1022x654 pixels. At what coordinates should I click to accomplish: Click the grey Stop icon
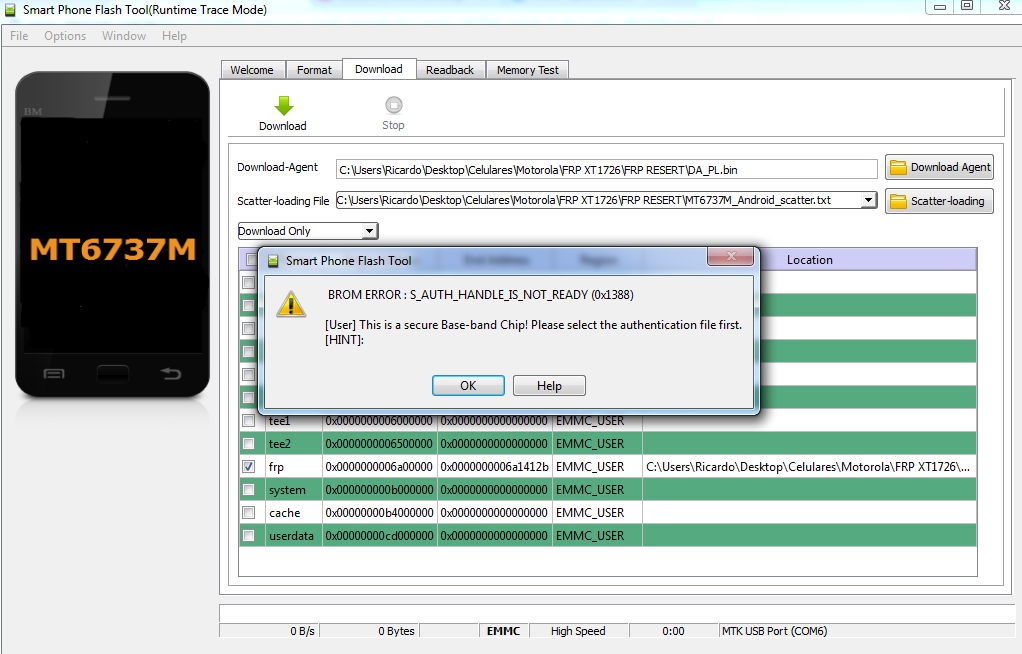point(394,105)
